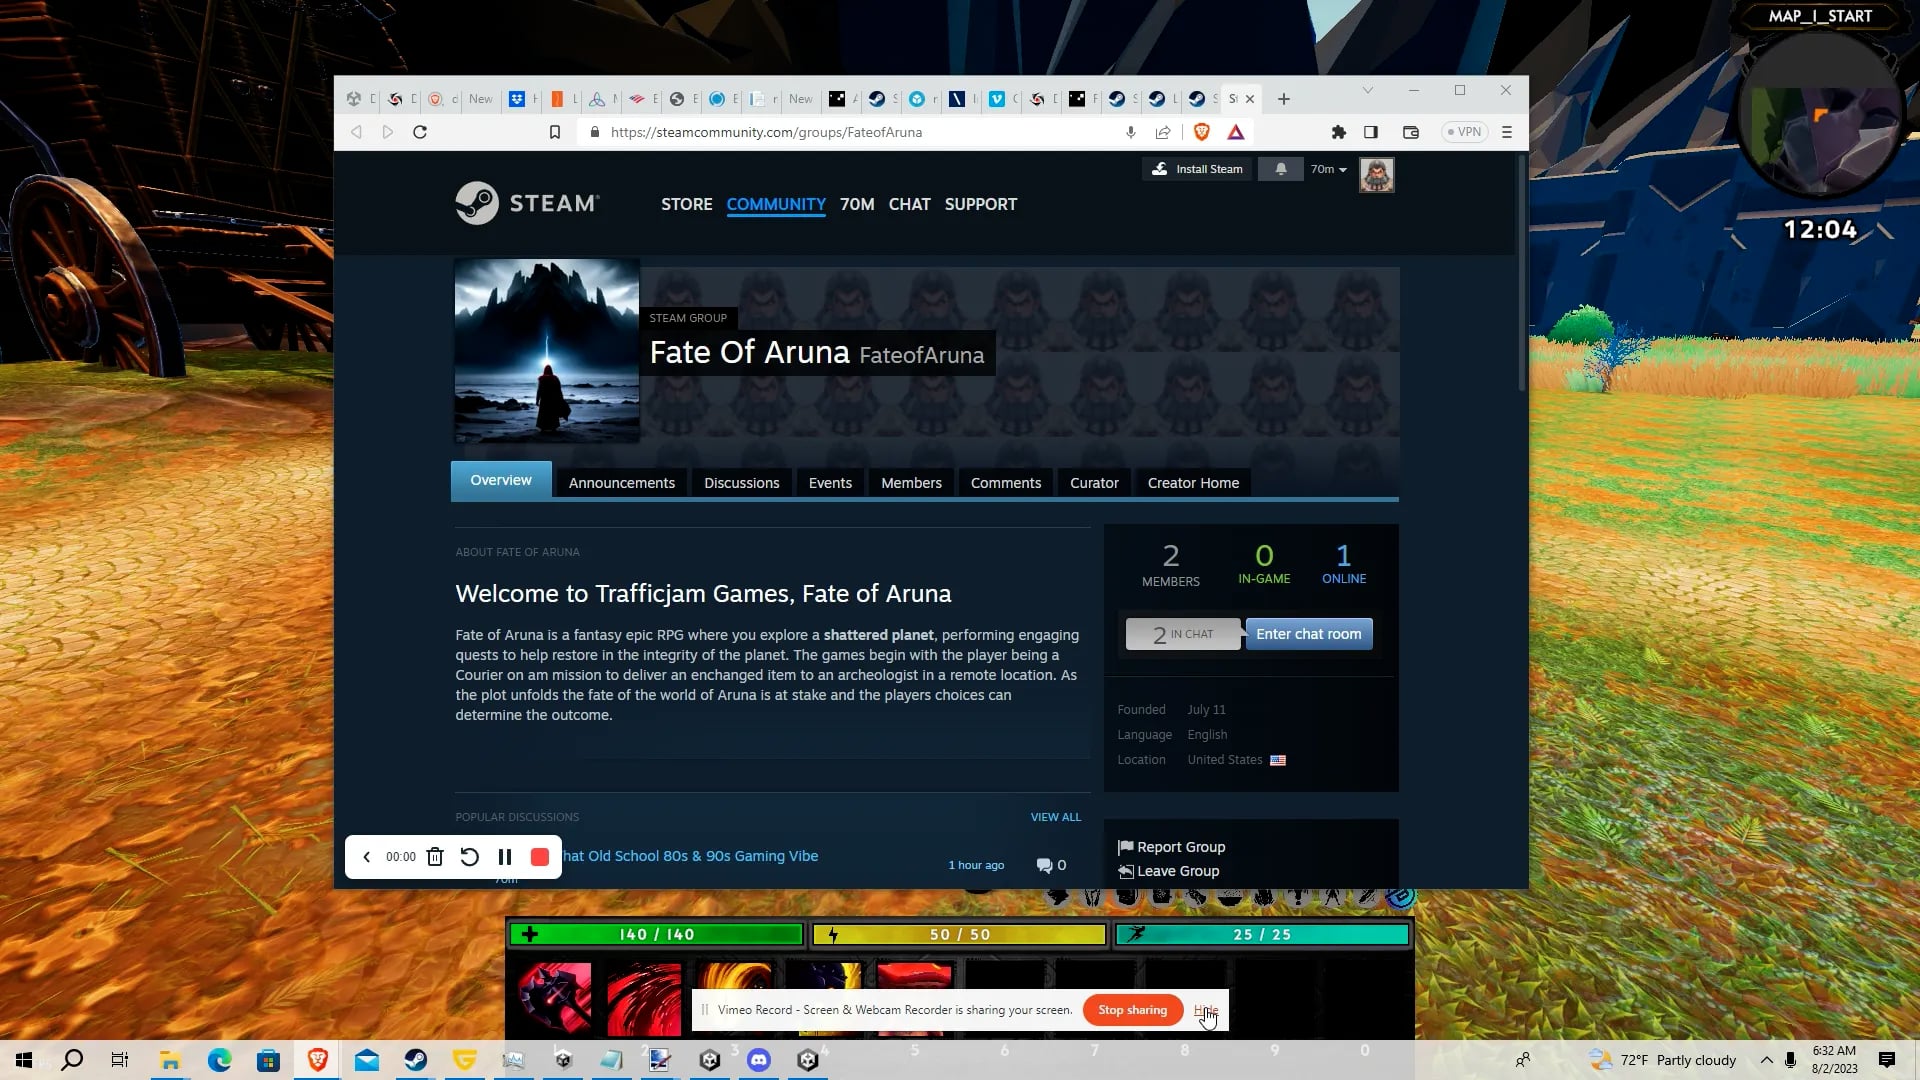
Task: Open Brave Shields in the address bar
Action: [1202, 131]
